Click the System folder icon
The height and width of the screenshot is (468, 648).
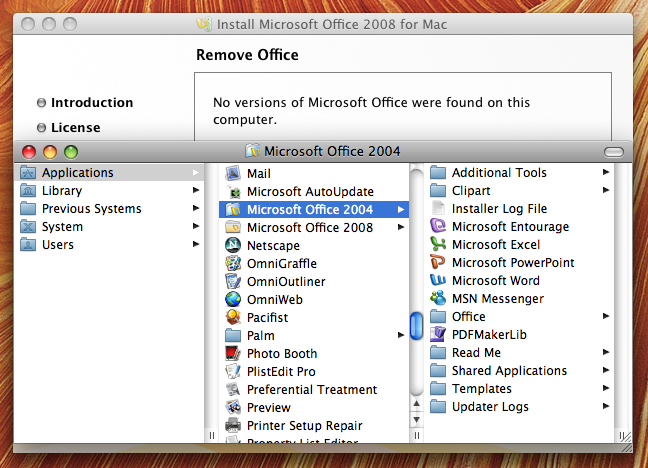(x=28, y=226)
